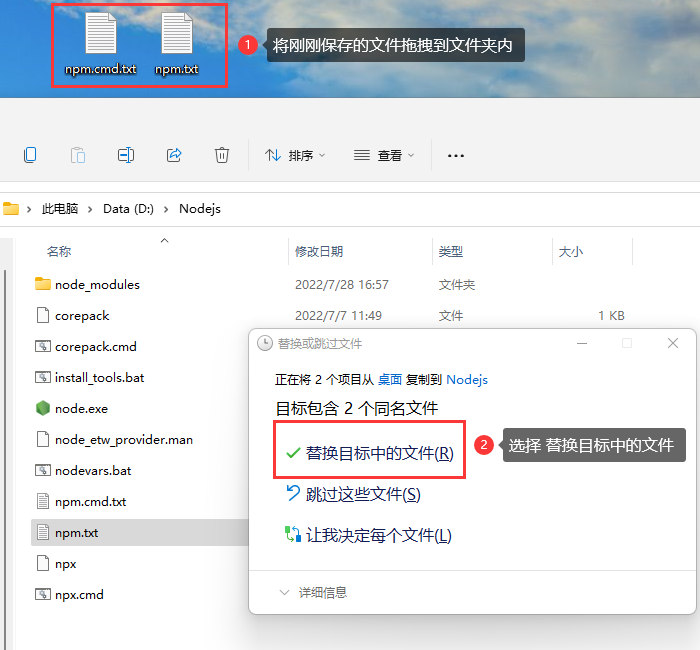Sort by 修改日期 column header
Image resolution: width=700 pixels, height=650 pixels.
pyautogui.click(x=319, y=251)
